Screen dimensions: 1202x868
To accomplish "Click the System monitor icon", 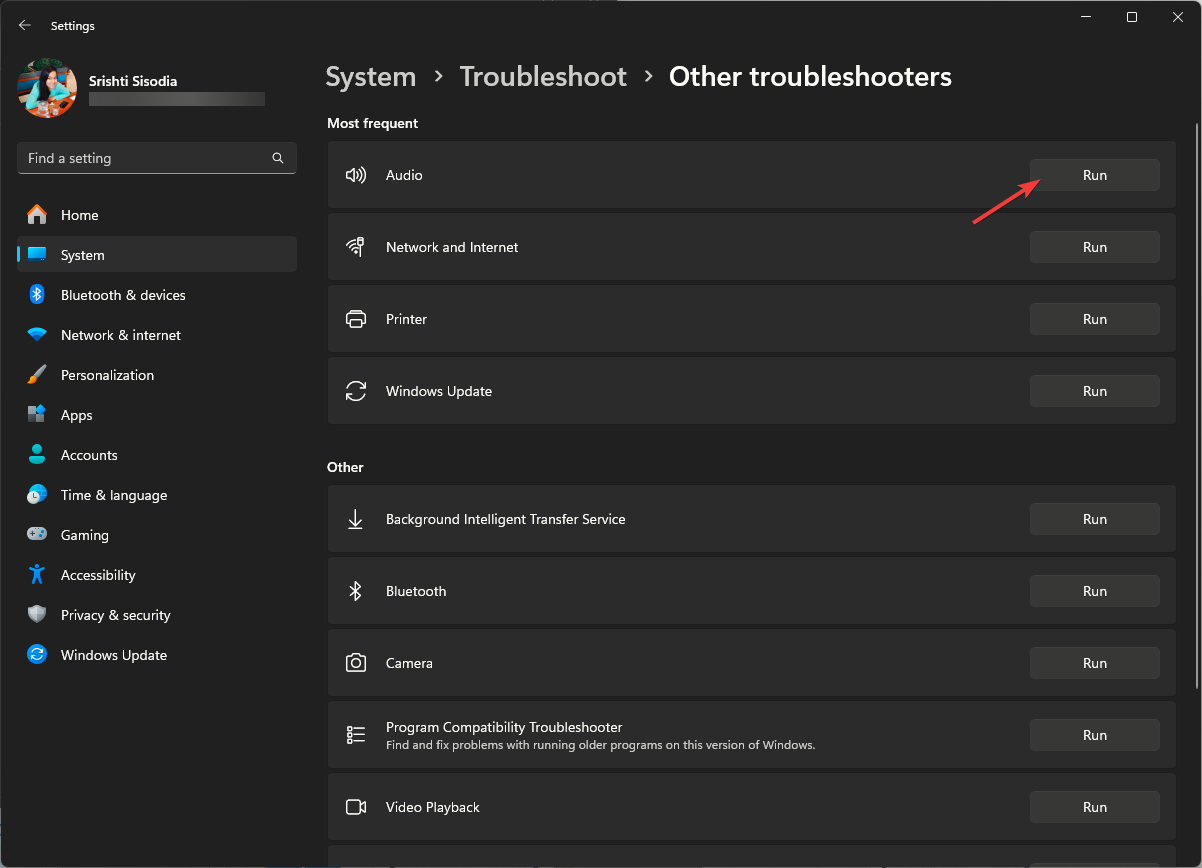I will tap(37, 255).
